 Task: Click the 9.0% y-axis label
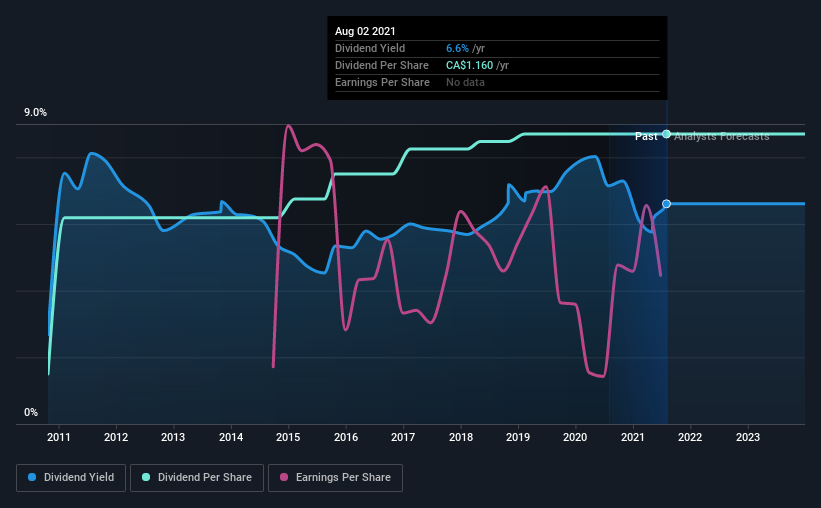35,113
